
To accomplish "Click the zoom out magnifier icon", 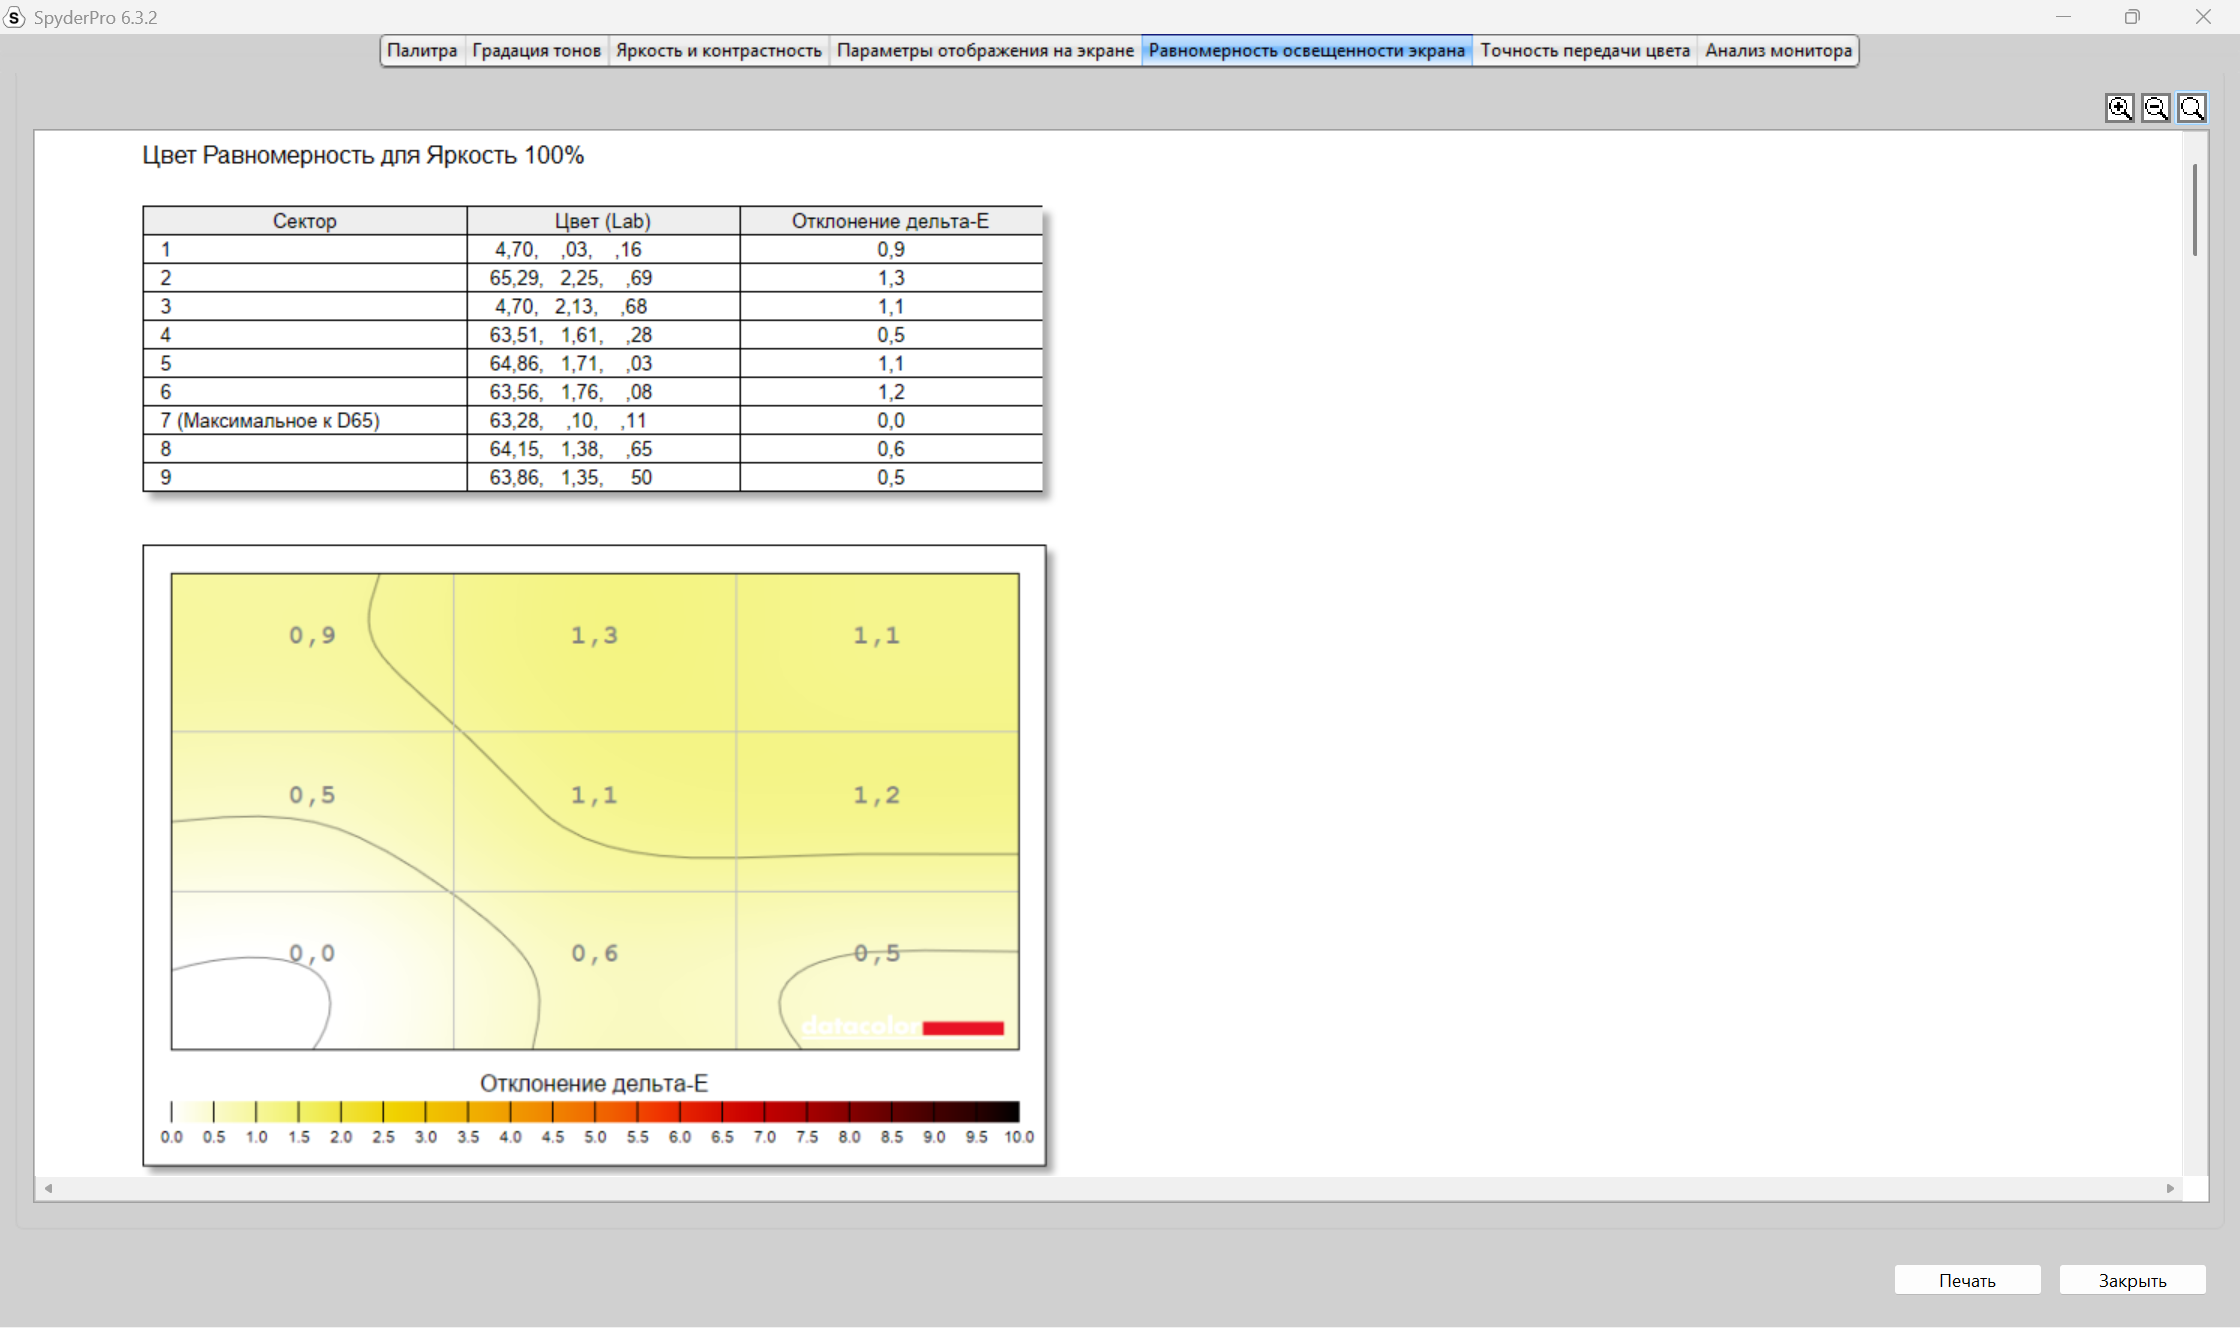I will coord(2155,108).
